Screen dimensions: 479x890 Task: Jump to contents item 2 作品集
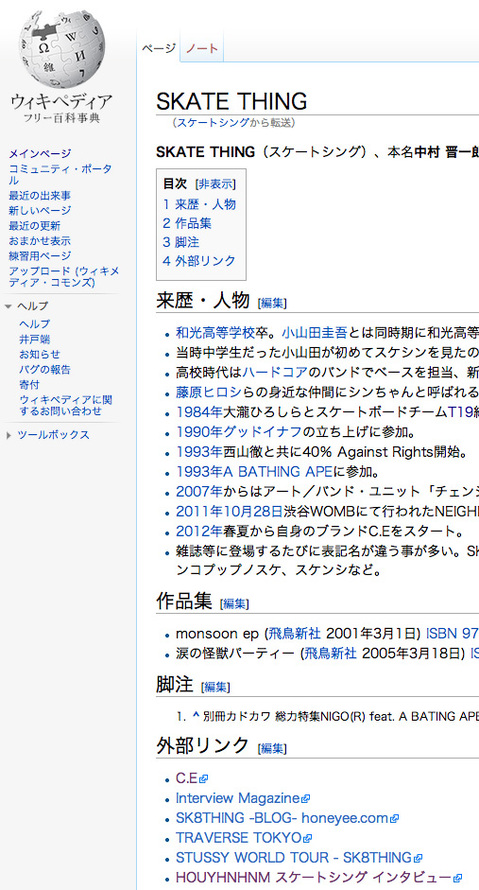[187, 223]
